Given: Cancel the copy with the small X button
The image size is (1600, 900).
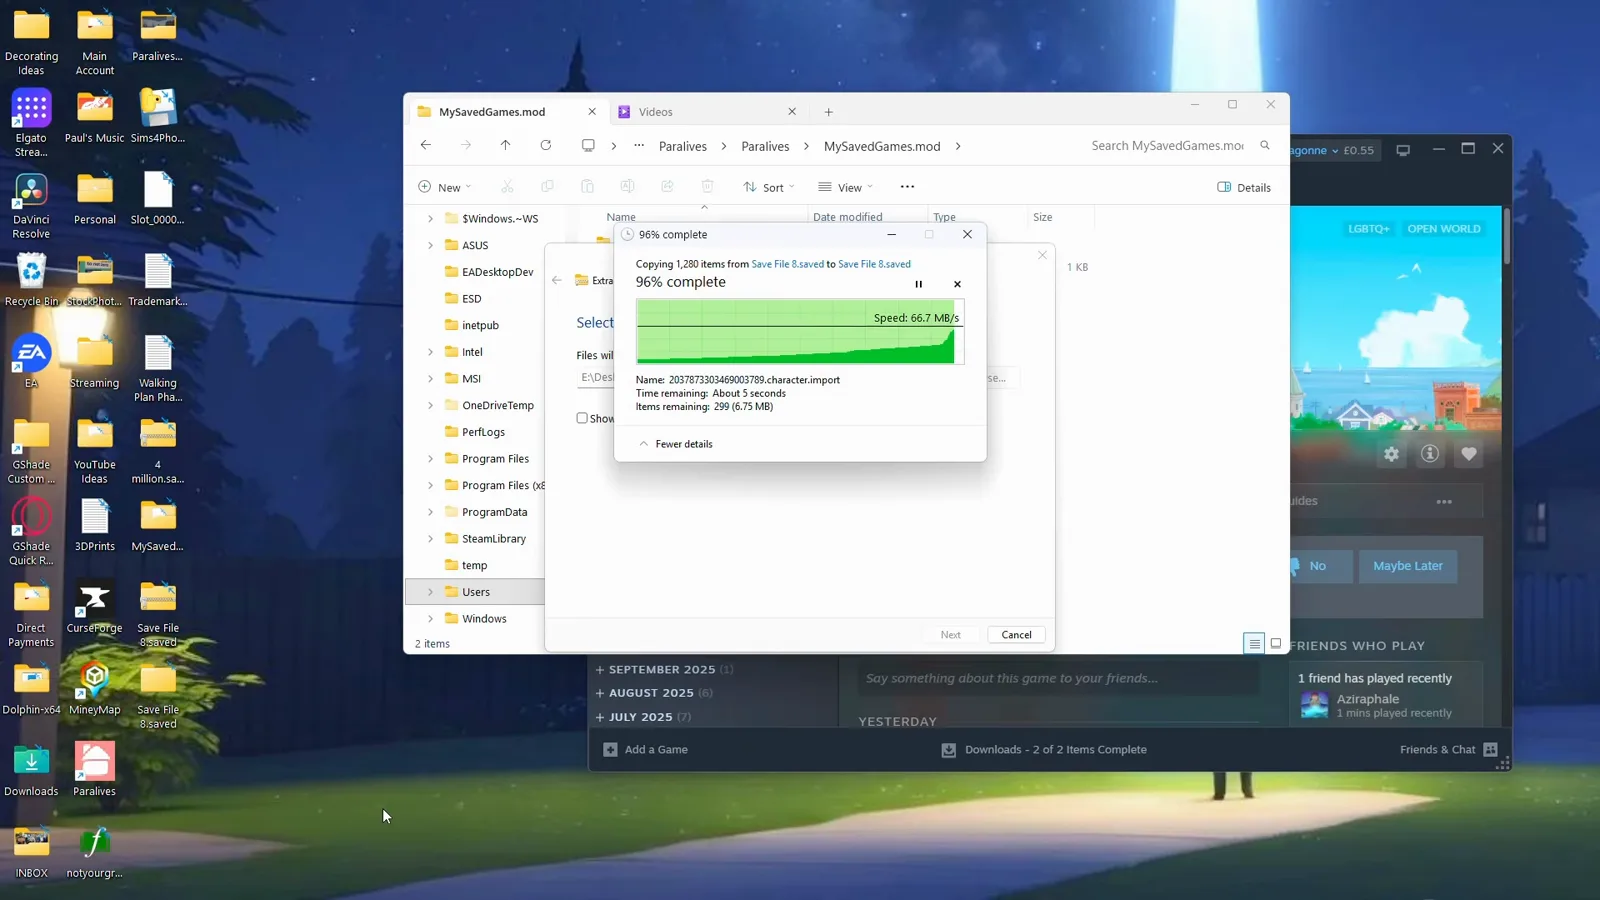Looking at the screenshot, I should (x=957, y=284).
